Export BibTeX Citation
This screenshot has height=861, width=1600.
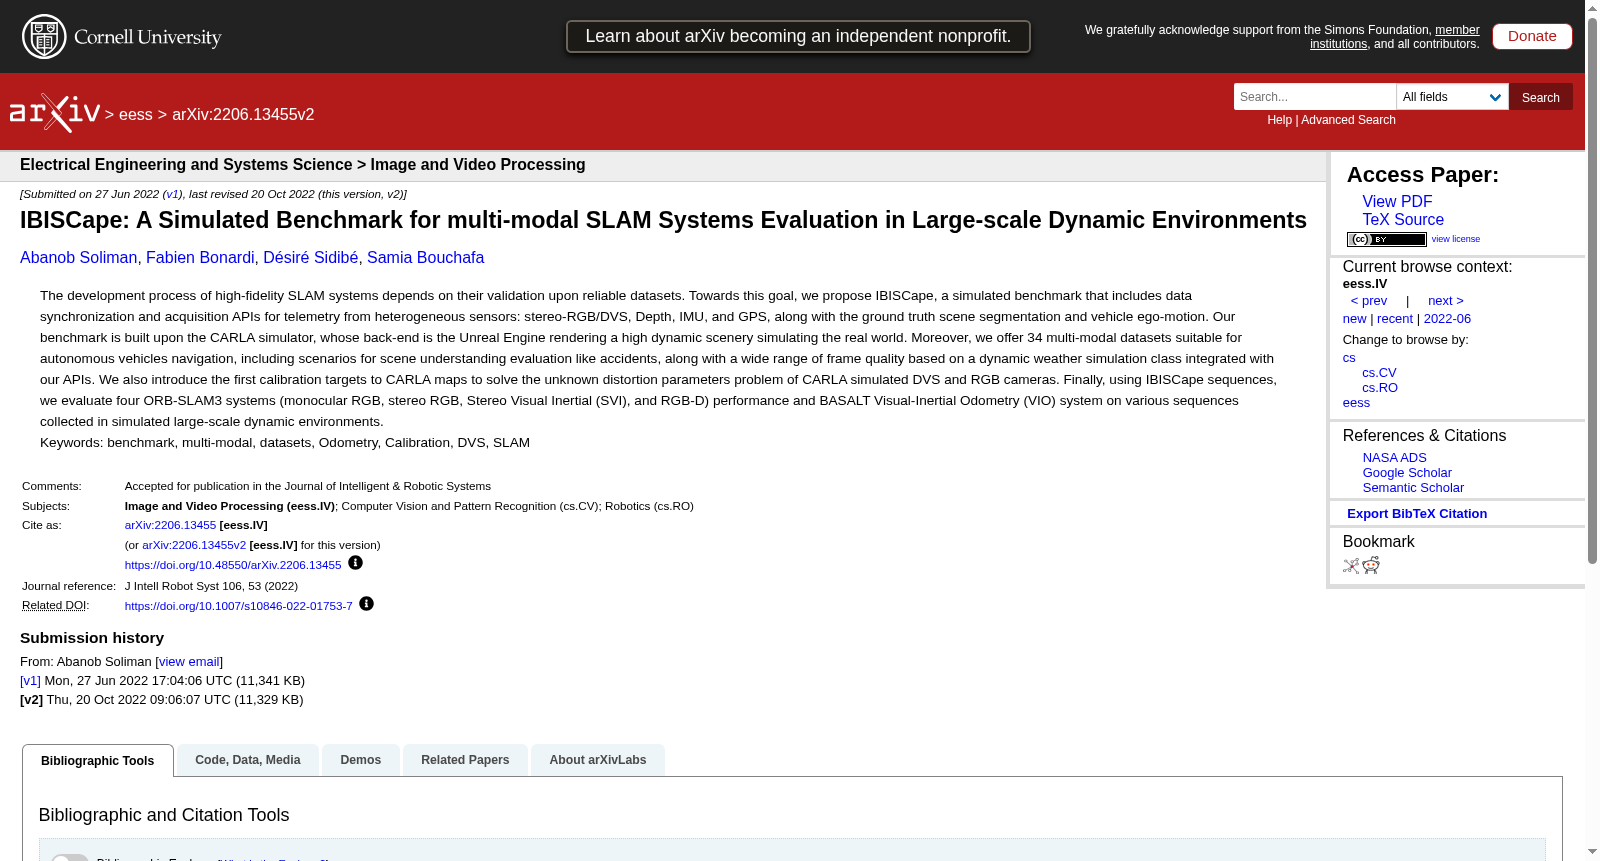pos(1417,513)
